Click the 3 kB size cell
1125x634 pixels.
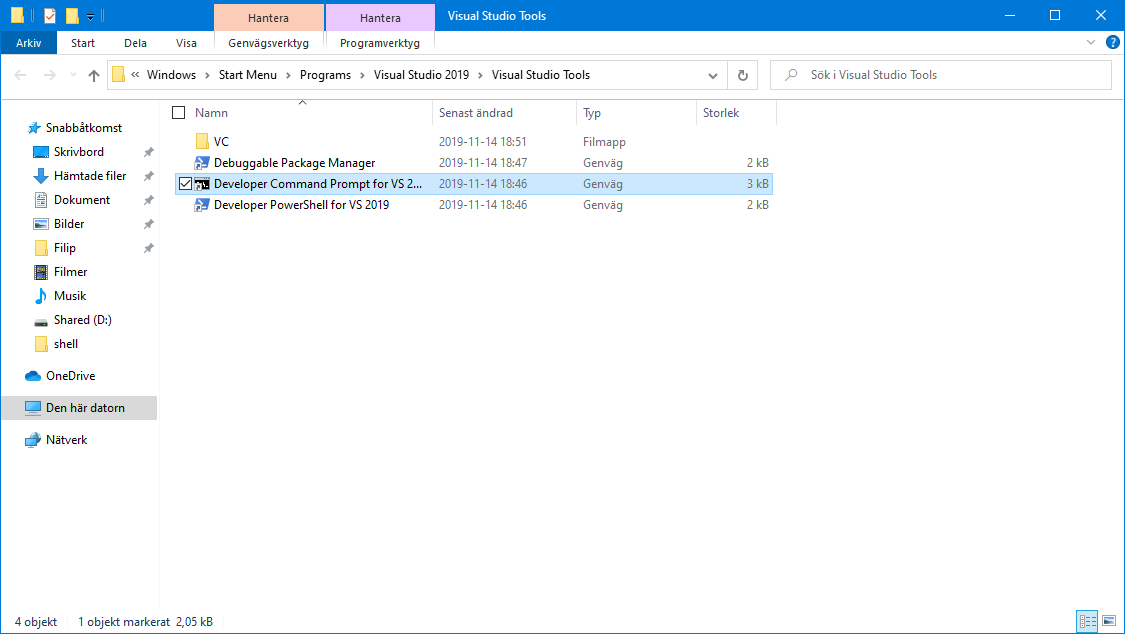[758, 184]
